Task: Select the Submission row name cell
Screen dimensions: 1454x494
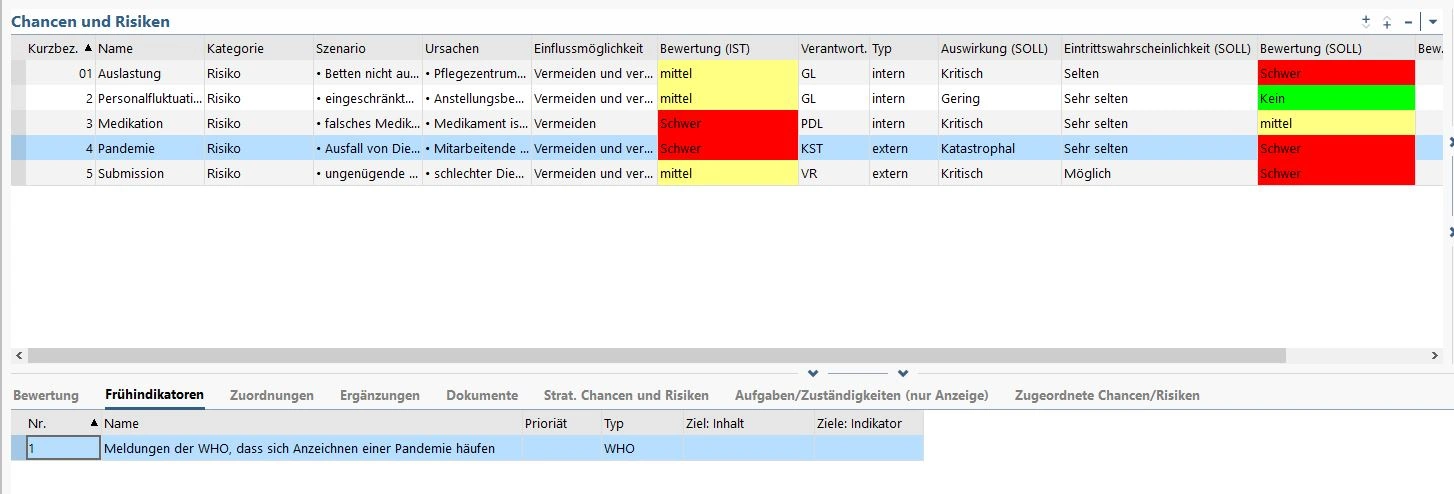Action: (x=148, y=173)
